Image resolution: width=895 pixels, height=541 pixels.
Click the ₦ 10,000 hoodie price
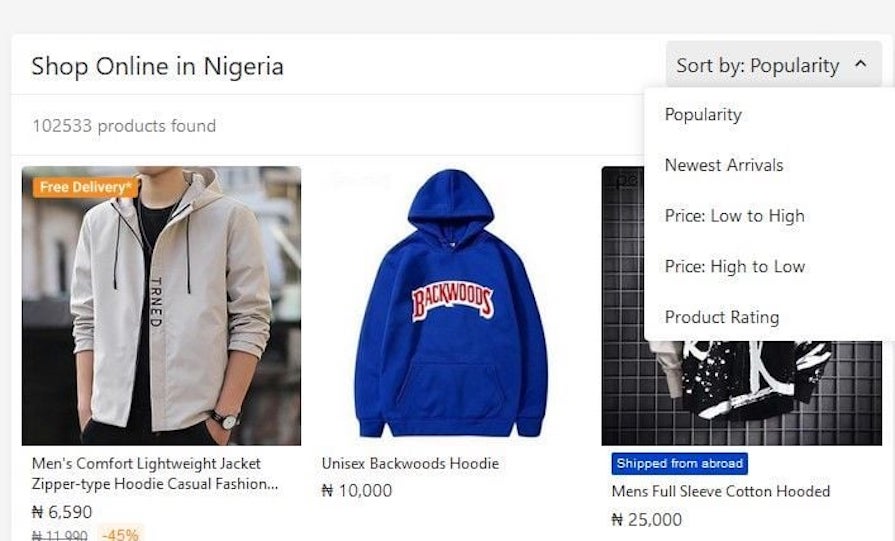coord(357,491)
